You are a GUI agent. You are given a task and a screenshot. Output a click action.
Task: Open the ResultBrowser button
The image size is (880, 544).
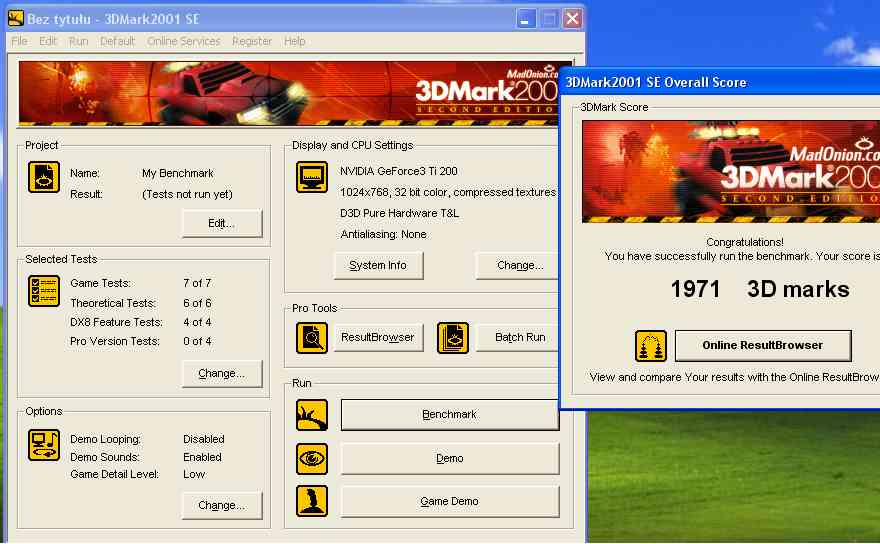point(378,337)
